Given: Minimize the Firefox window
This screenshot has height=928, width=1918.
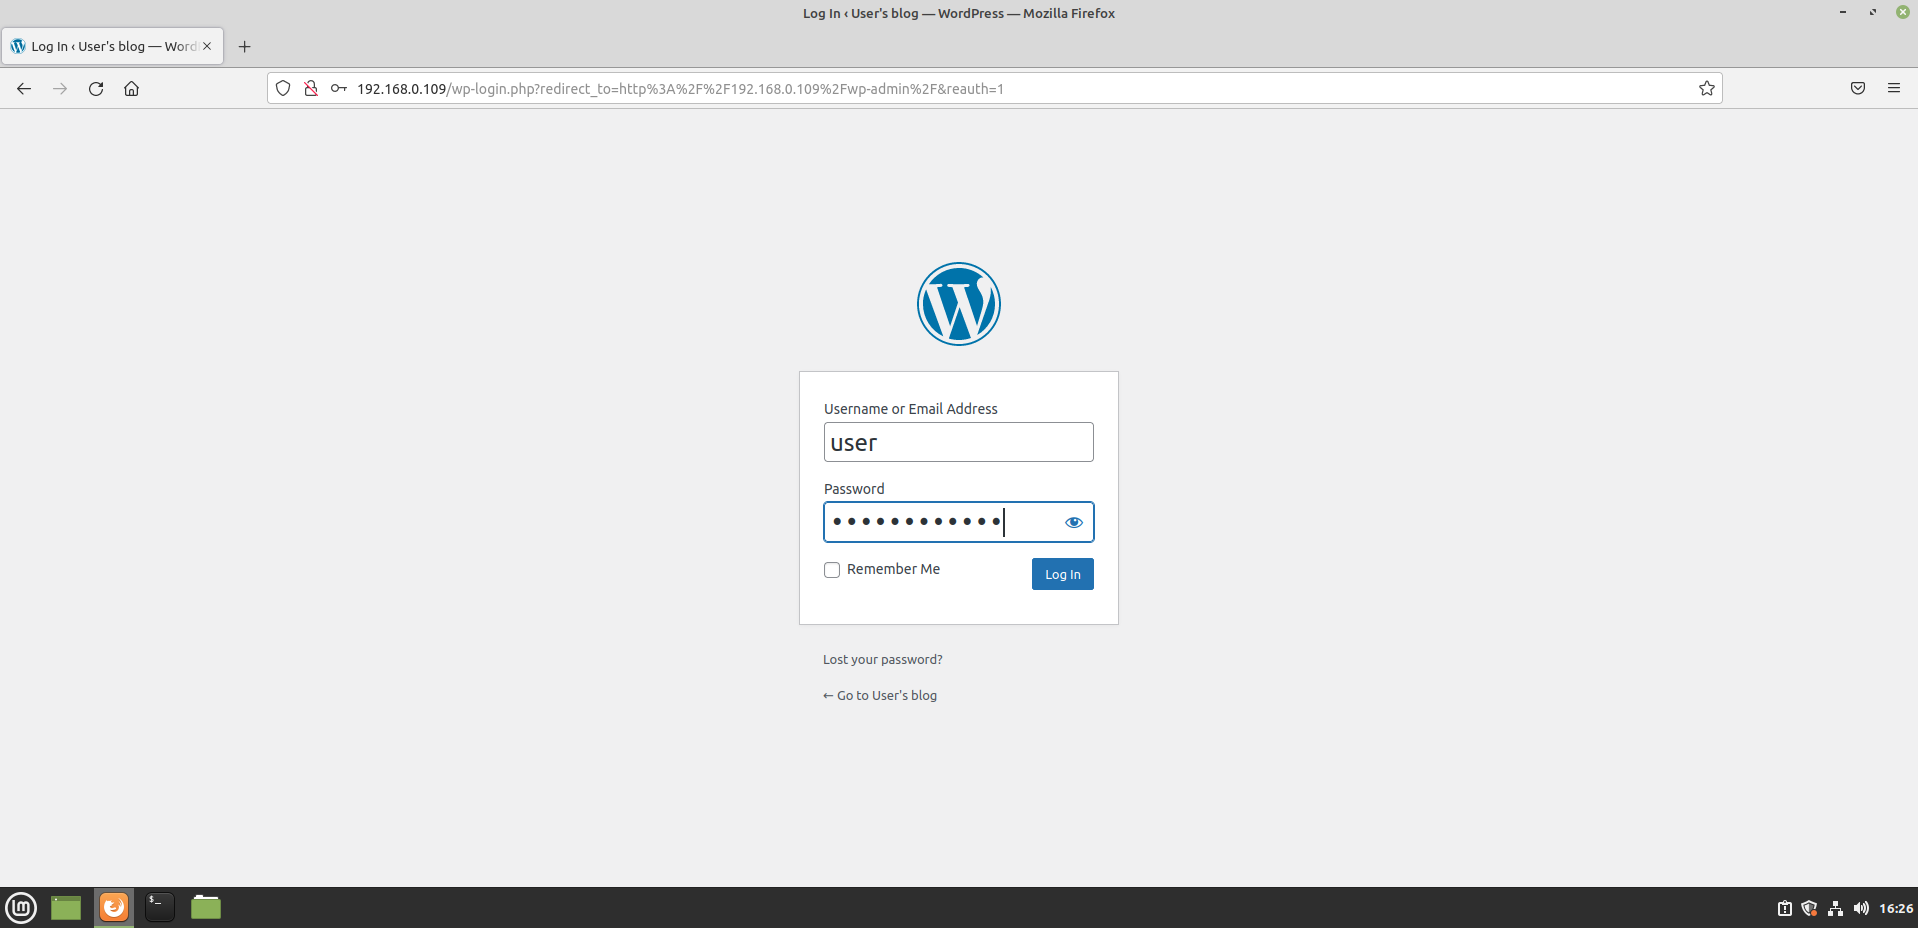Looking at the screenshot, I should point(1842,12).
